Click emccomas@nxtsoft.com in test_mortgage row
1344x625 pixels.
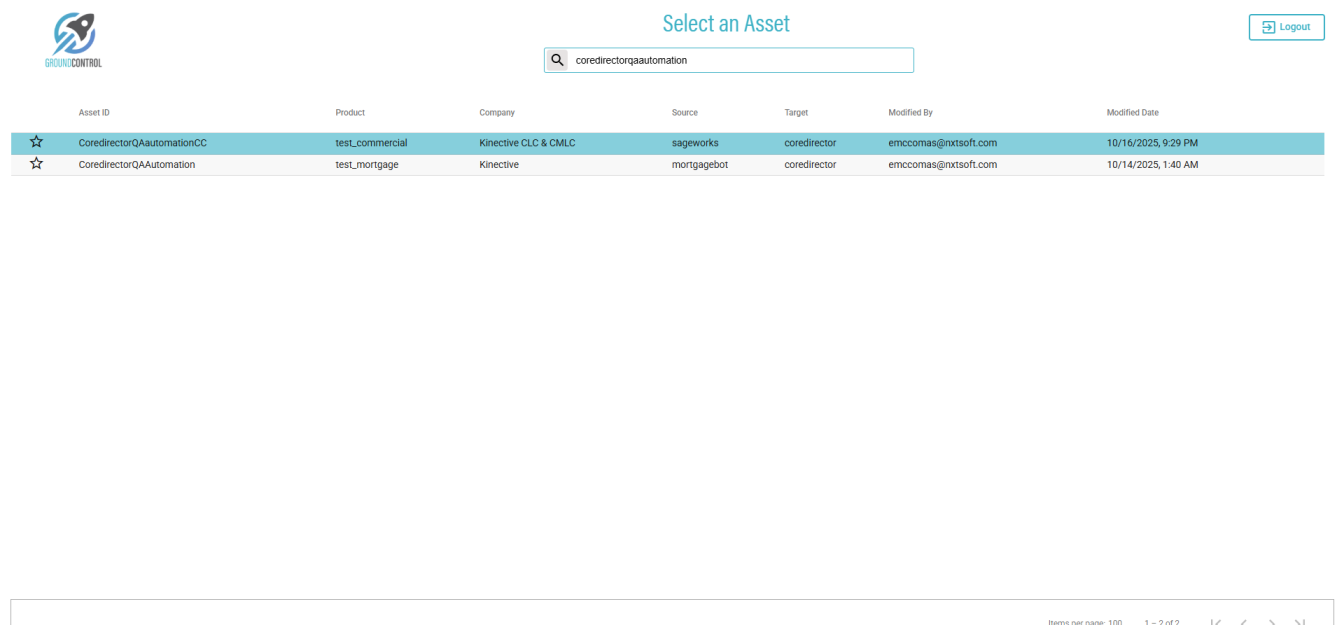[942, 164]
